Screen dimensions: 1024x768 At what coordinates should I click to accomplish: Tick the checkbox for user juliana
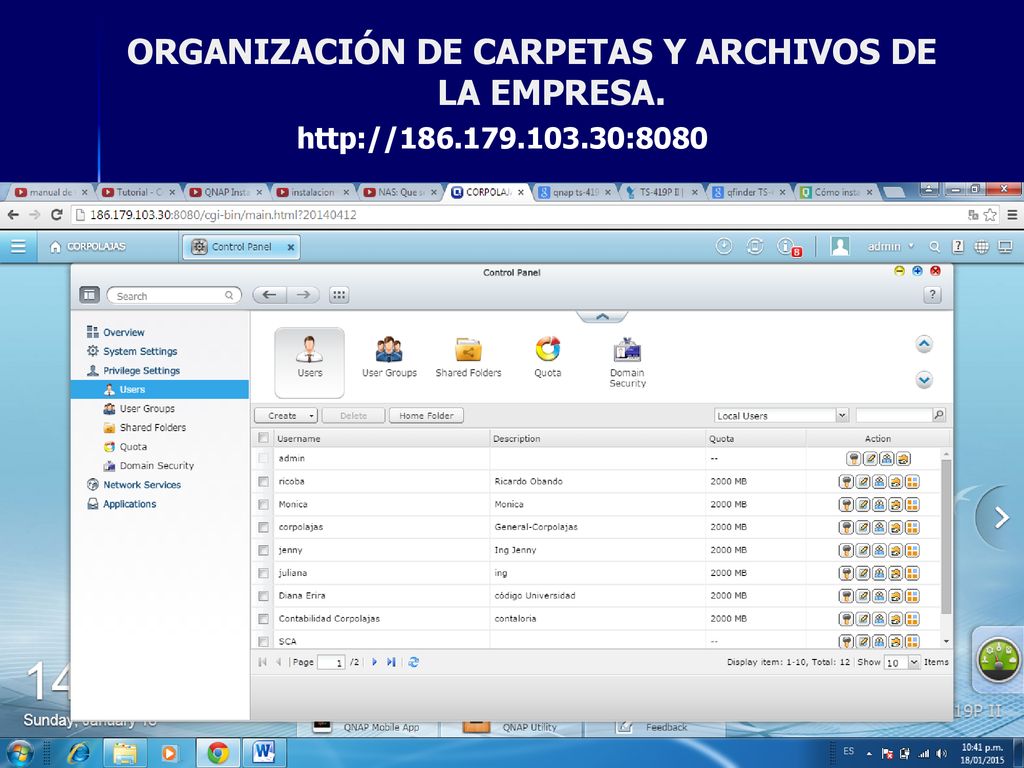[x=263, y=573]
